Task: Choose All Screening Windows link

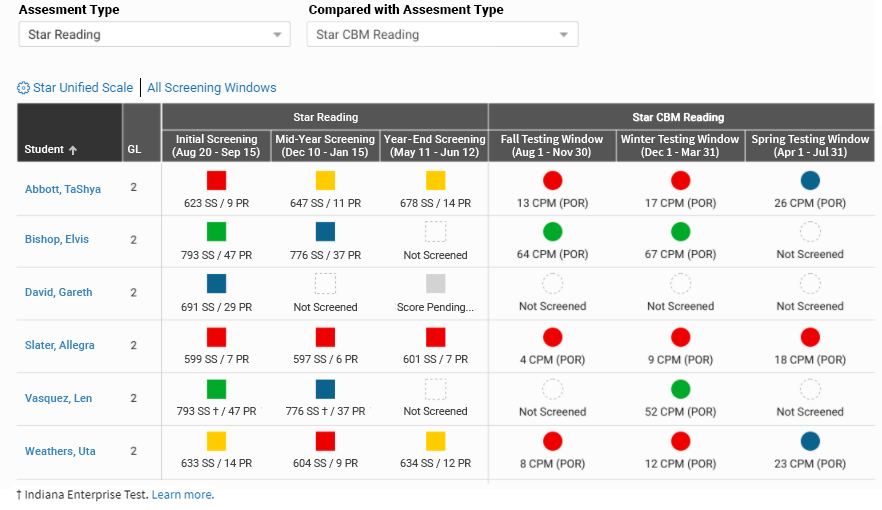Action: tap(212, 88)
